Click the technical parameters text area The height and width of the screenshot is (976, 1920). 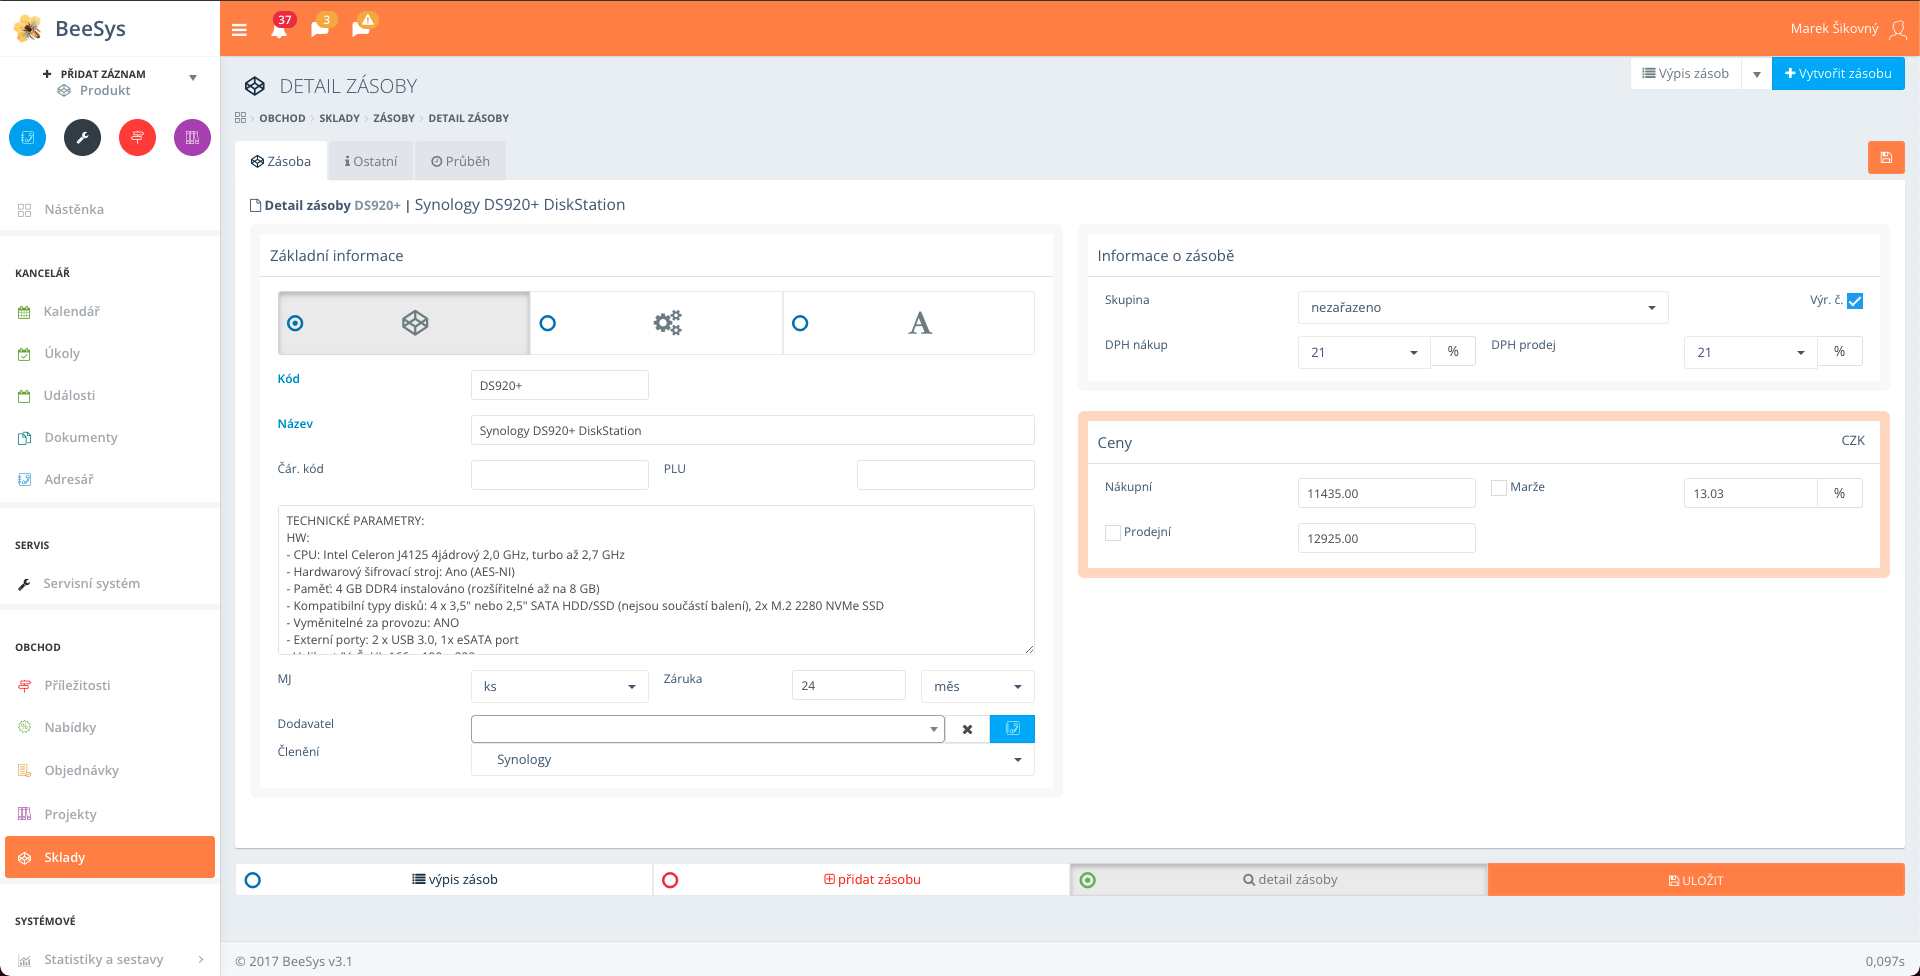tap(656, 580)
